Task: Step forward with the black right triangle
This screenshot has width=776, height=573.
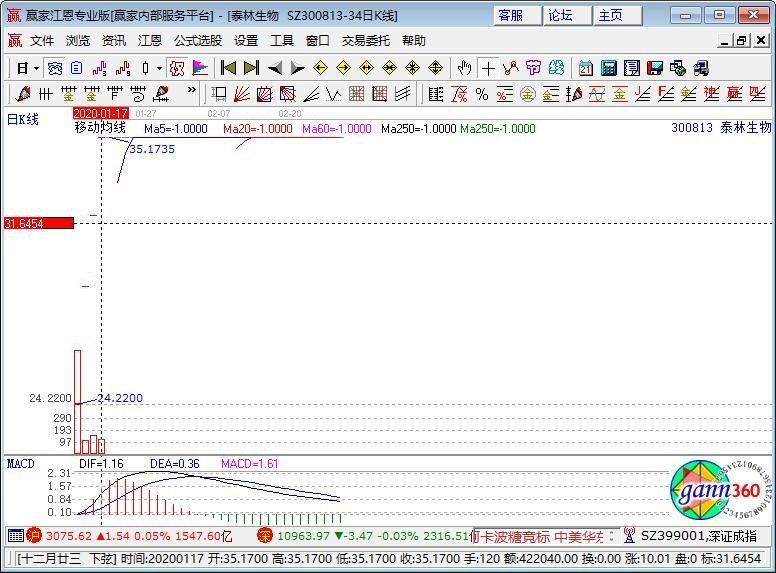Action: click(x=297, y=68)
